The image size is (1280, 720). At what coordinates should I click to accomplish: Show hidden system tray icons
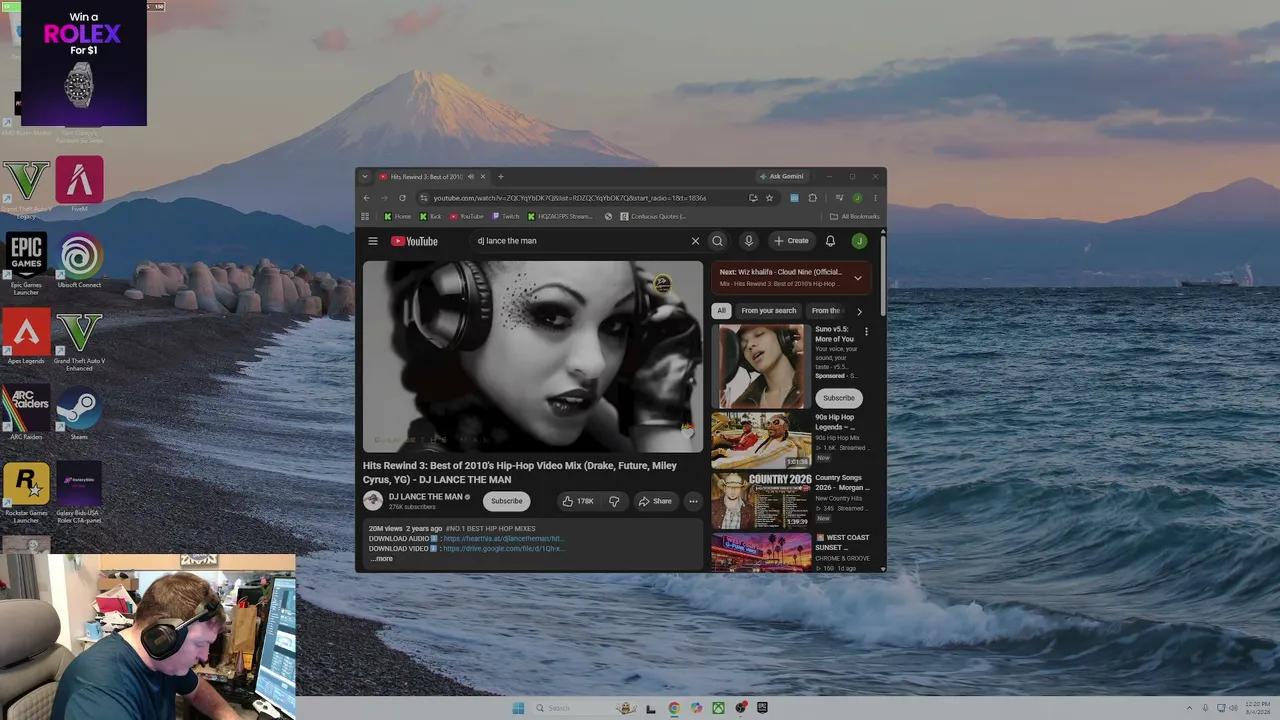pyautogui.click(x=1189, y=708)
